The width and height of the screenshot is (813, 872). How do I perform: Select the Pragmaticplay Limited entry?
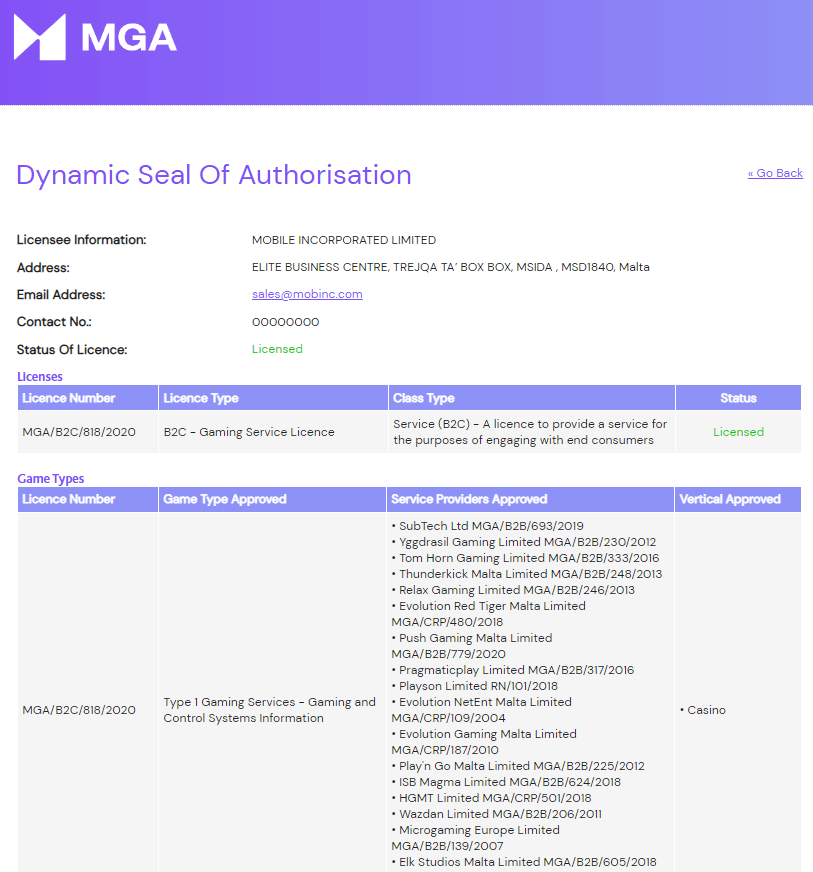tap(513, 670)
